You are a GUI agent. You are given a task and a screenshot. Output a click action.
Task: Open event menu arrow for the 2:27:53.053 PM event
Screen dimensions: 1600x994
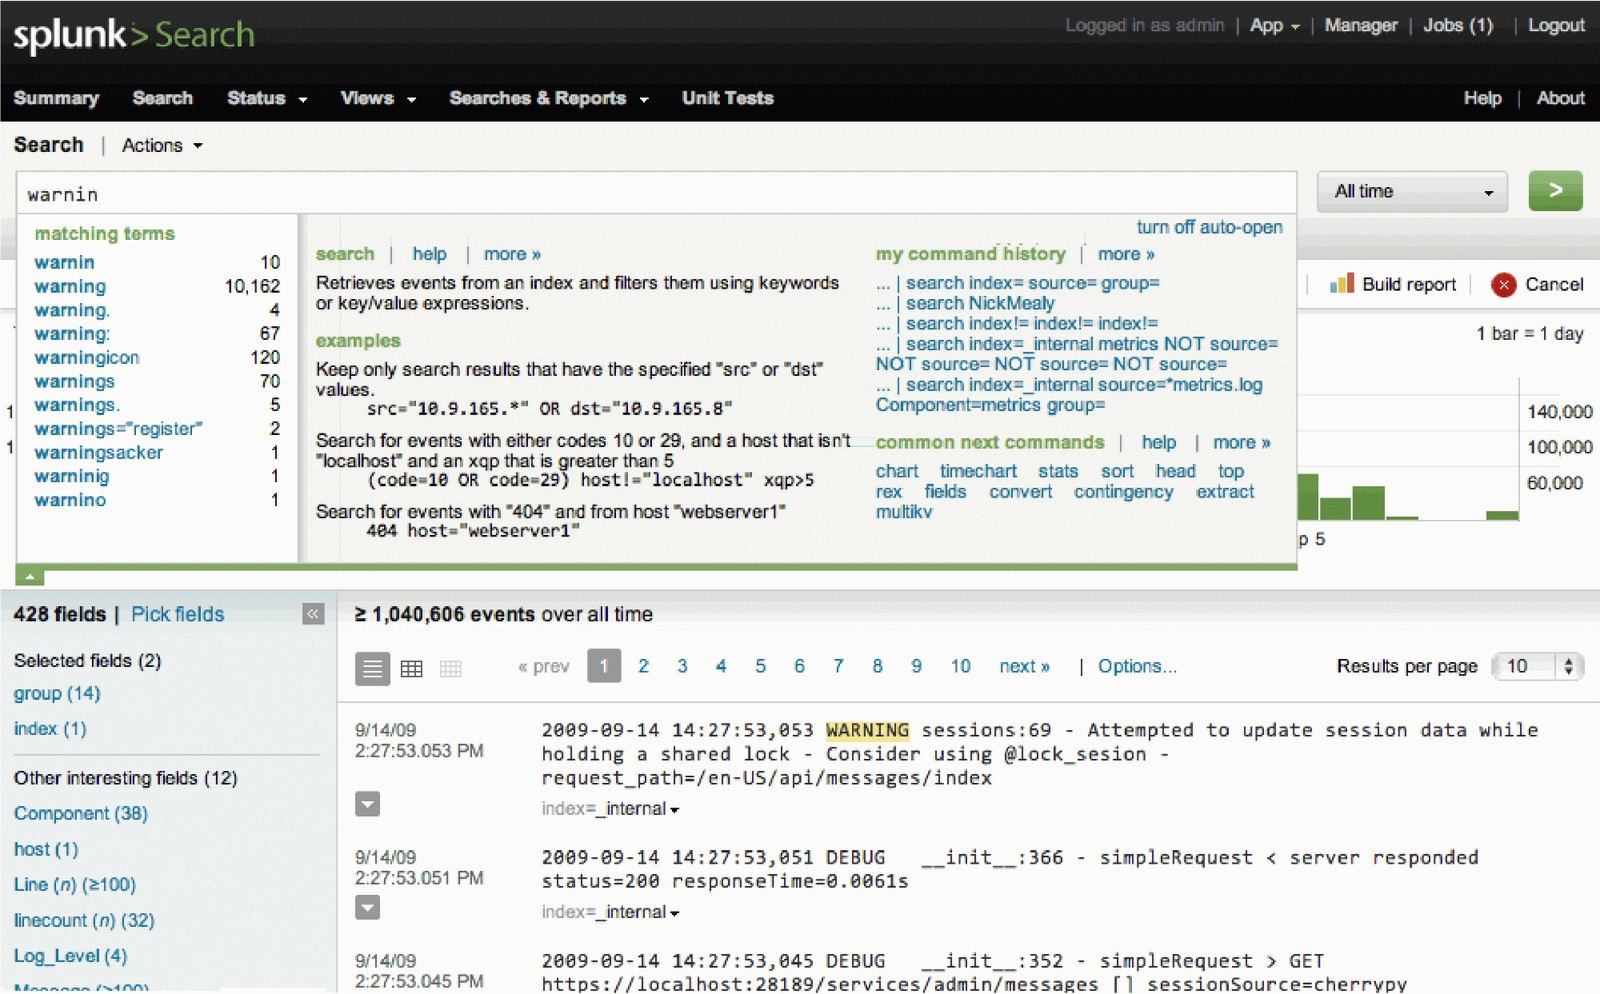click(x=368, y=804)
